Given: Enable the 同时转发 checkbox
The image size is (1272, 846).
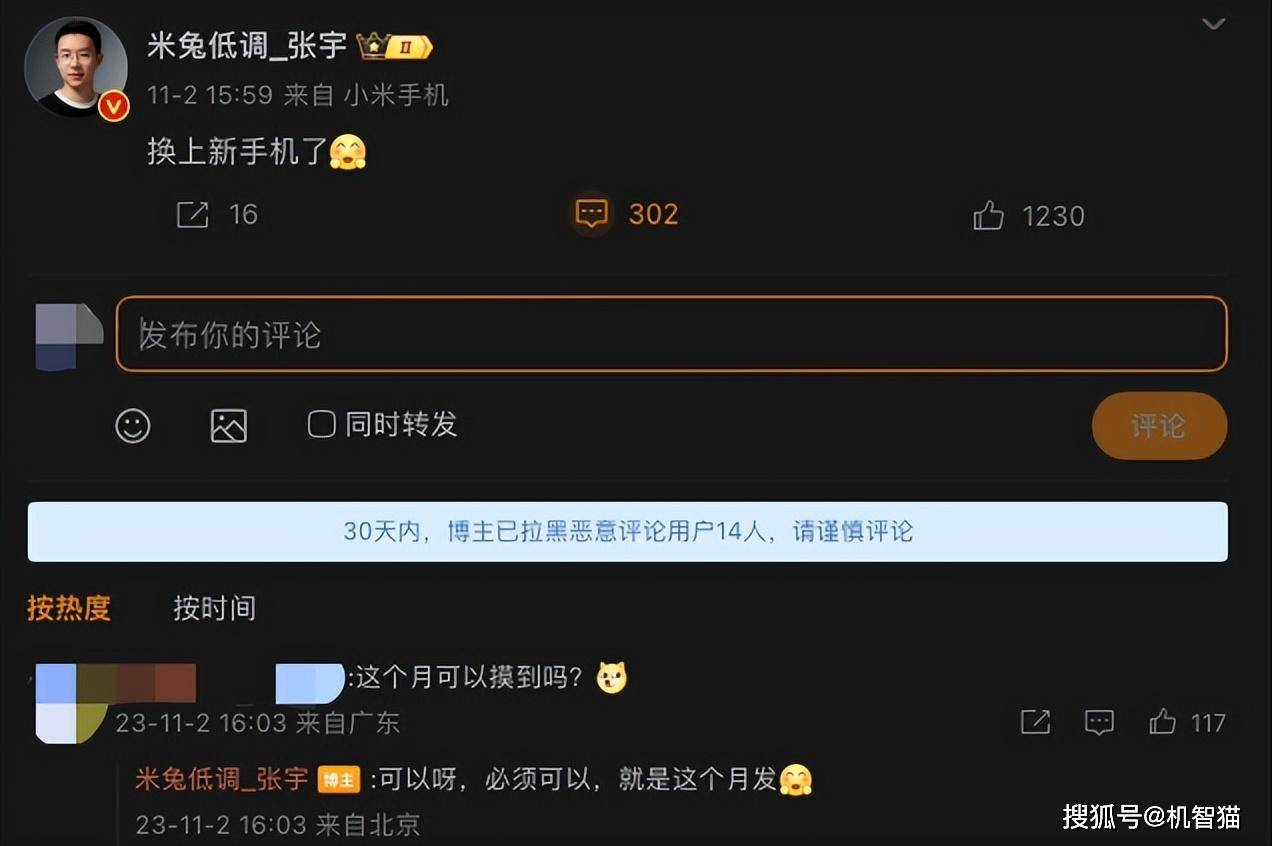Looking at the screenshot, I should point(321,424).
